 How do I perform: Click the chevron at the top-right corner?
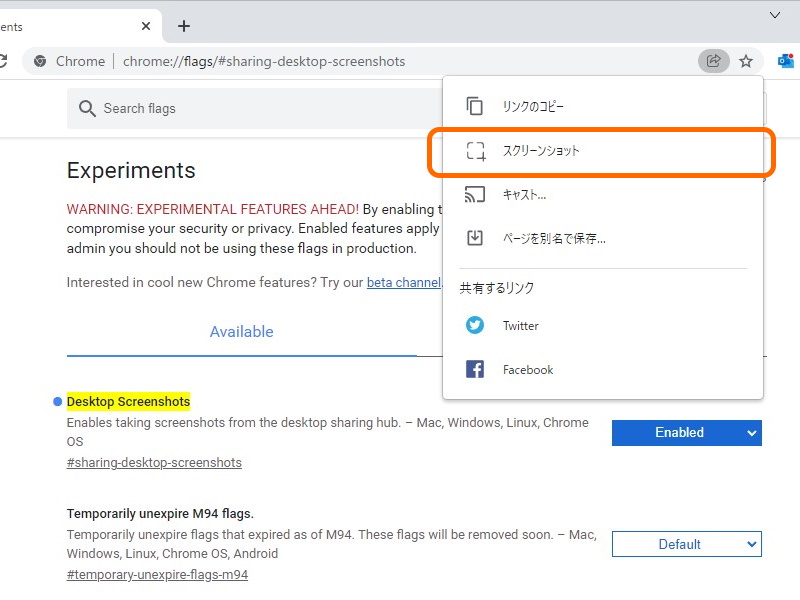[x=775, y=16]
